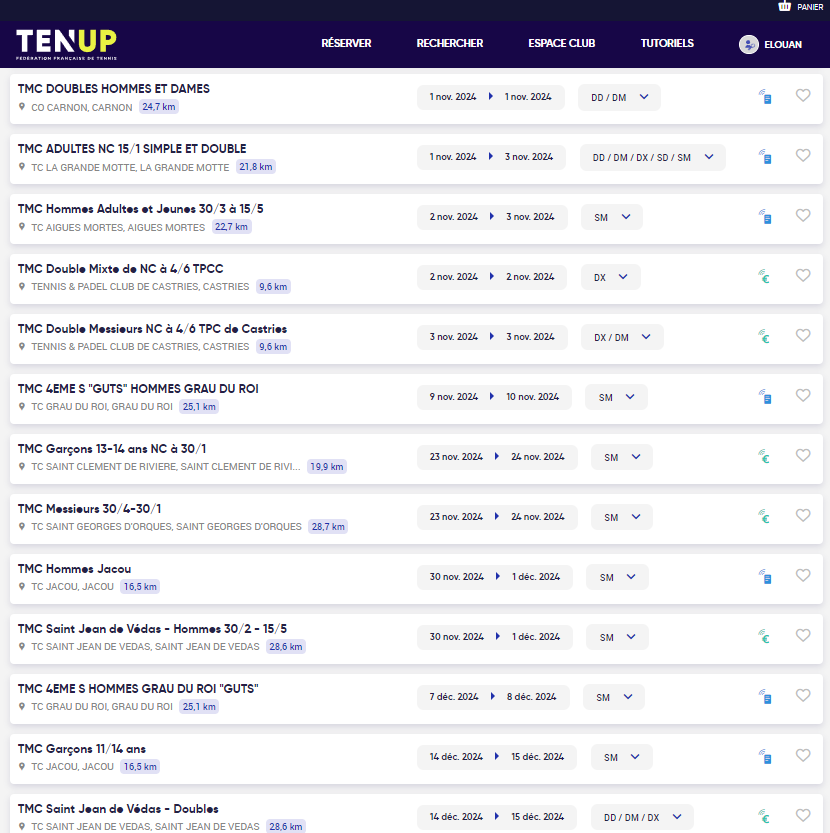Click the 19,9 km distance badge
Viewport: 830px width, 833px height.
(327, 467)
